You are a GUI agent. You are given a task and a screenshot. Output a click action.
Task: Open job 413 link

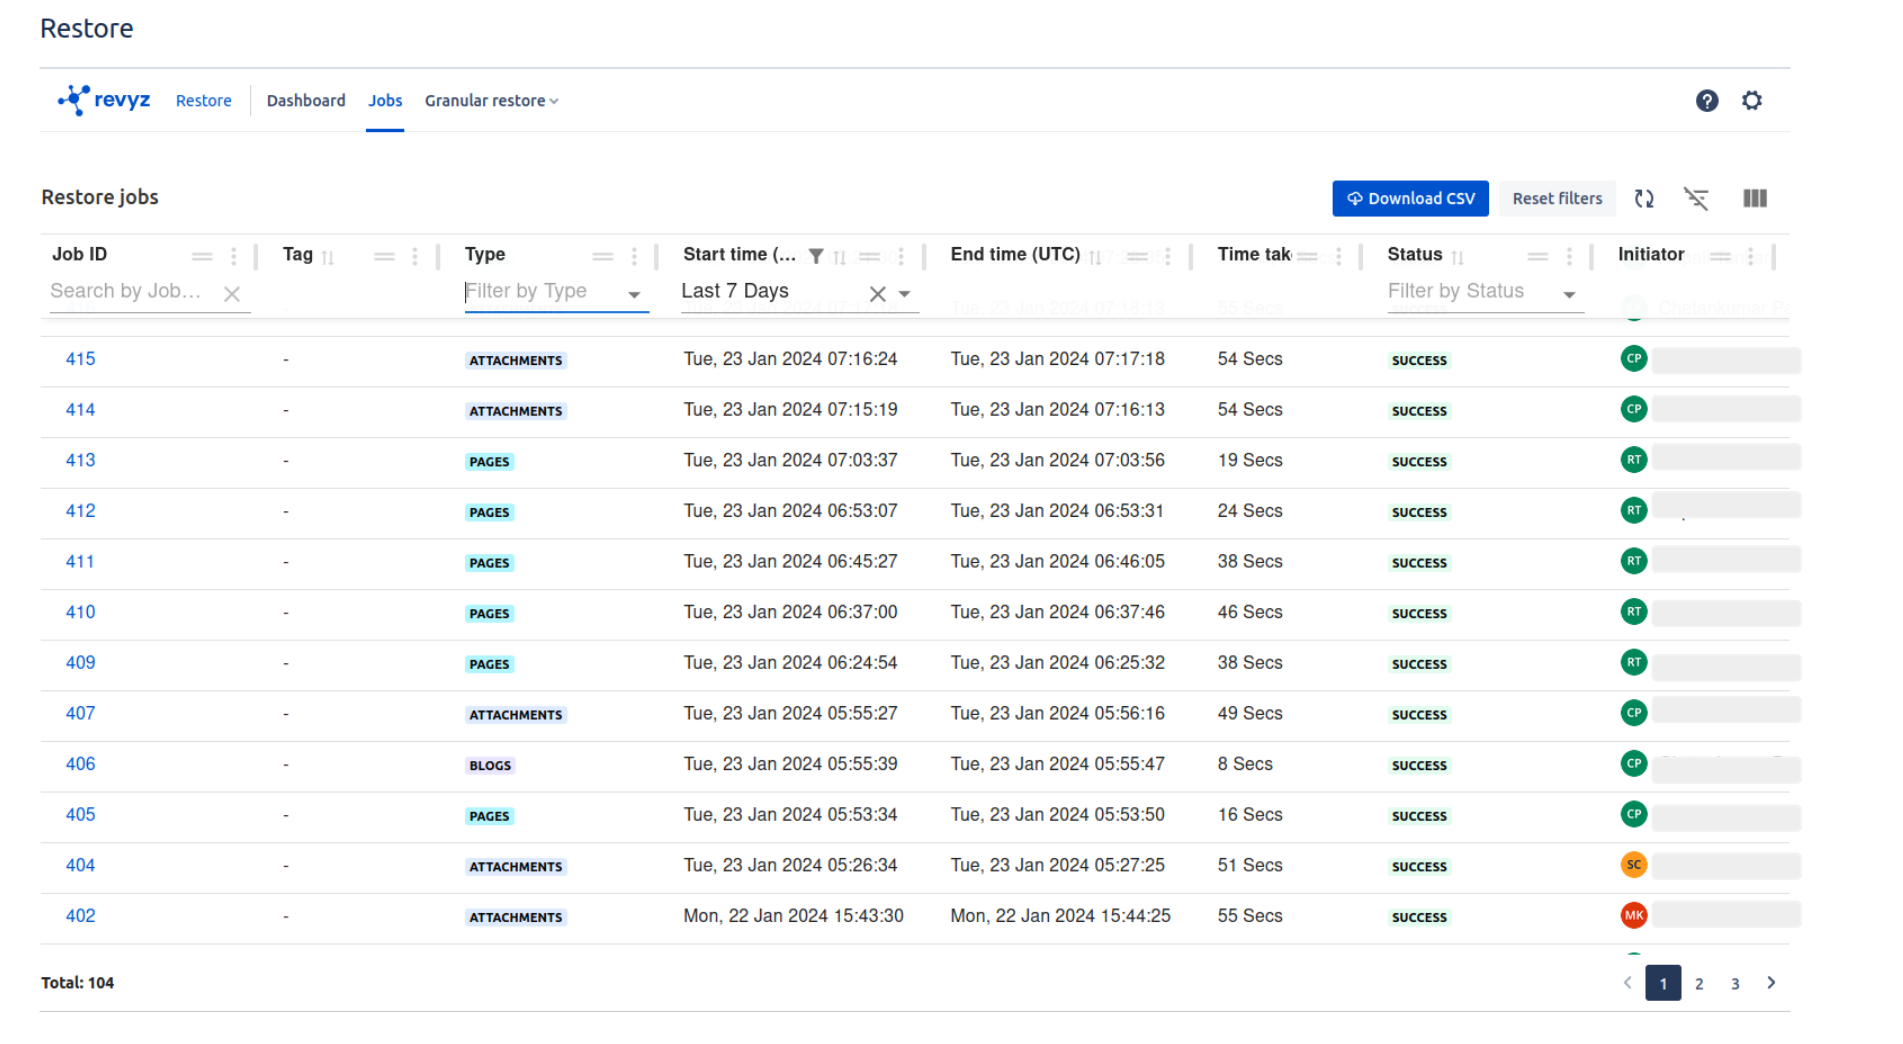tap(80, 460)
